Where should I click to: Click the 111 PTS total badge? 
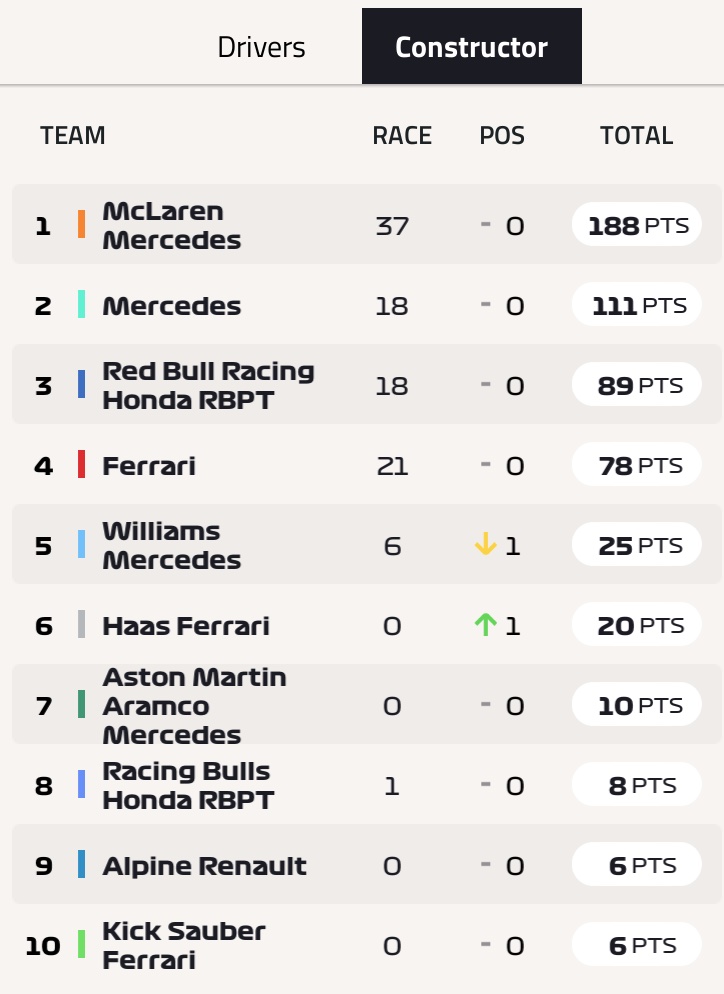(637, 304)
